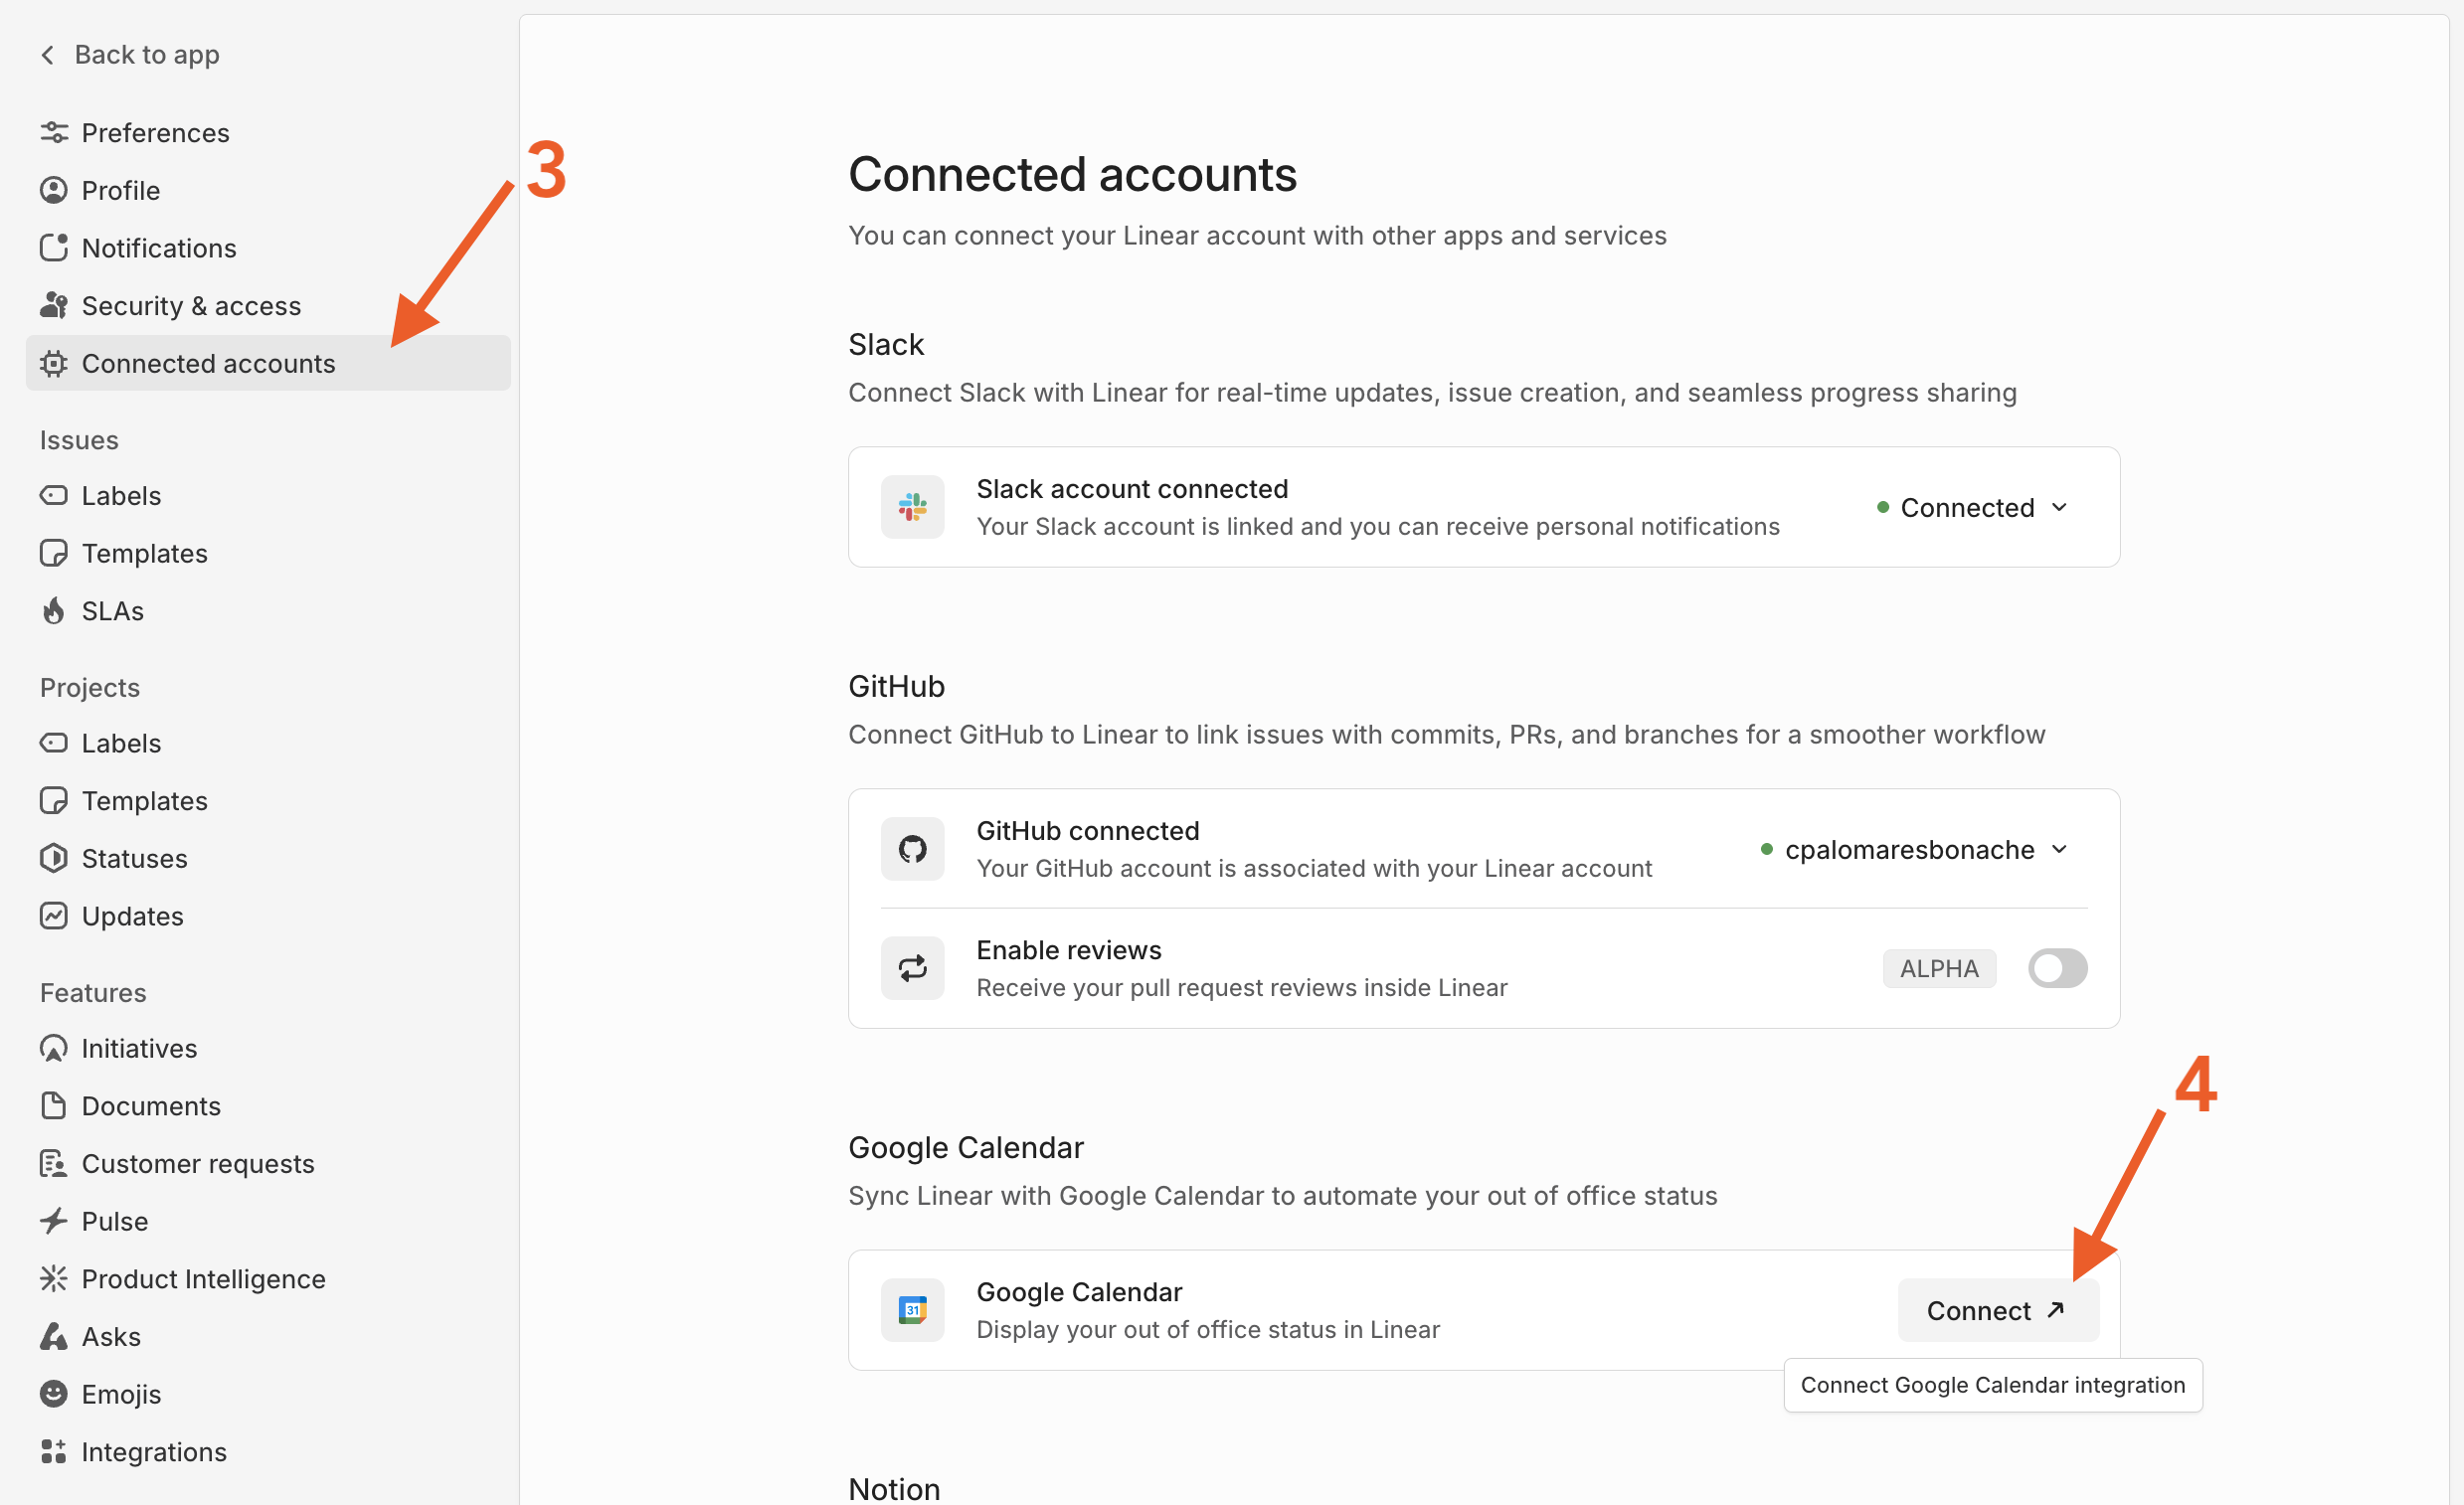Click the SLAs flame icon
This screenshot has width=2464, height=1505.
(54, 610)
